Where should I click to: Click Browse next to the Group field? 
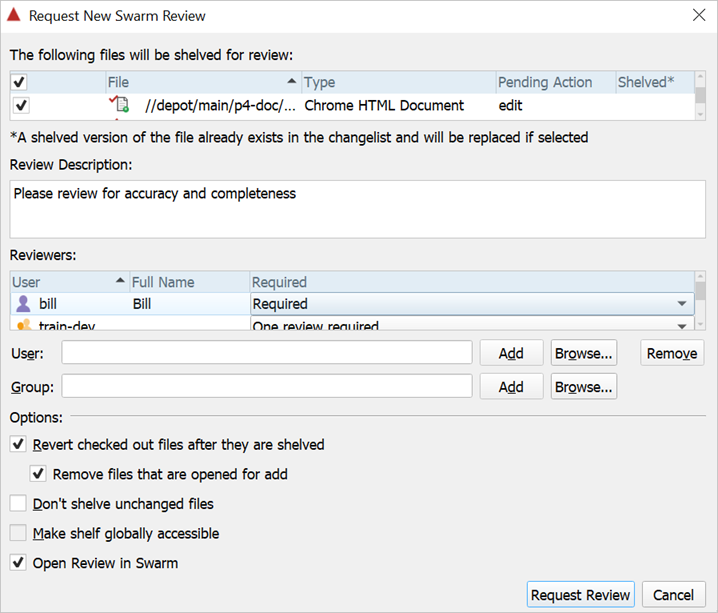tap(583, 387)
